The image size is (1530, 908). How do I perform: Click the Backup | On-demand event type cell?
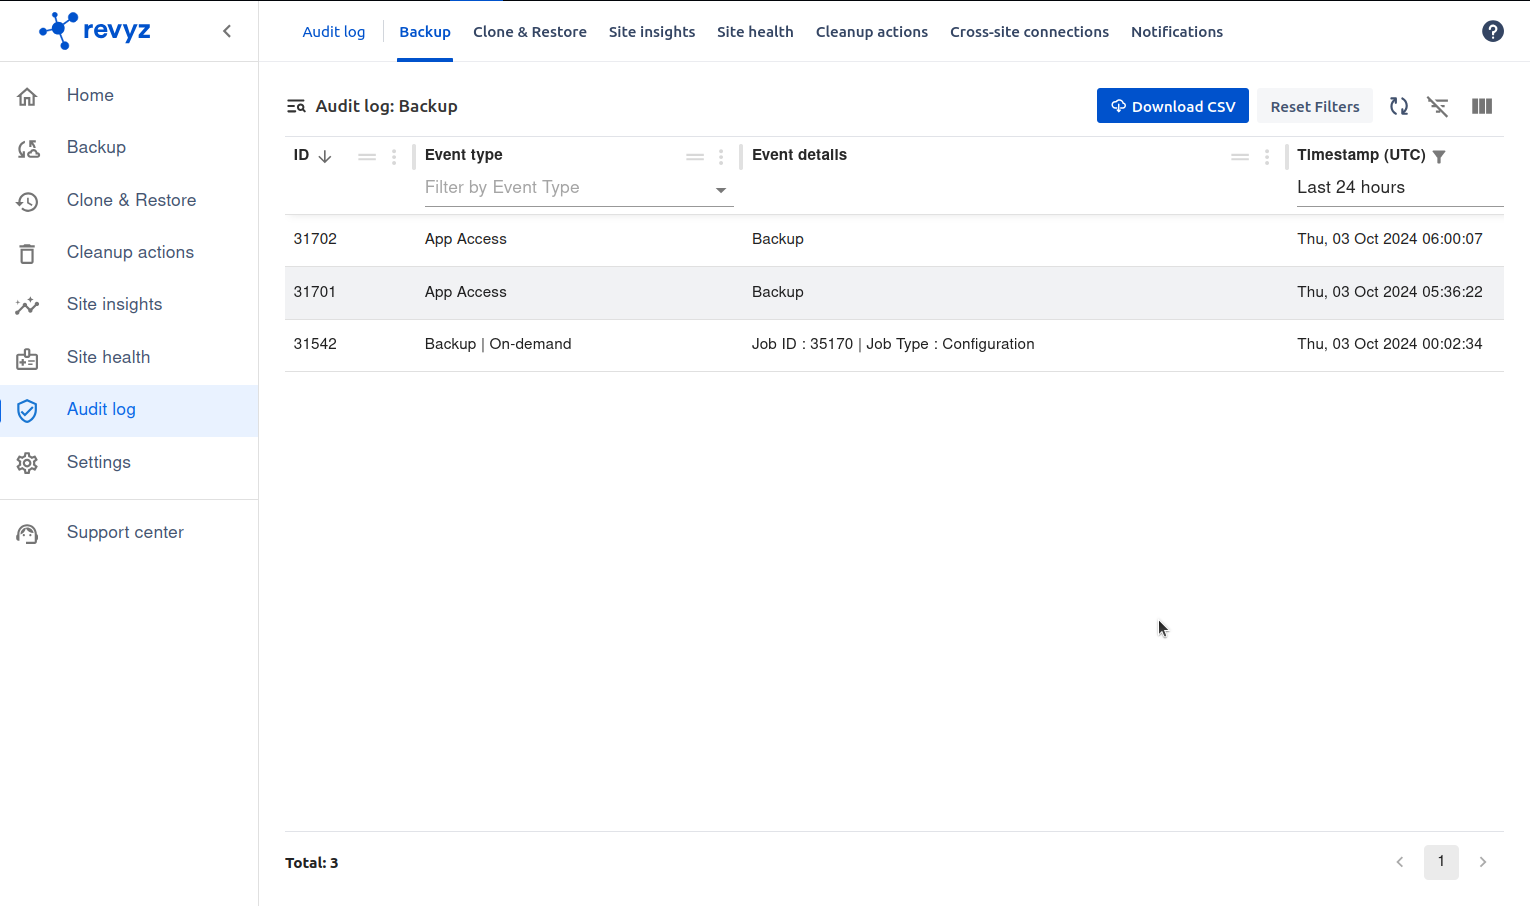click(x=498, y=344)
